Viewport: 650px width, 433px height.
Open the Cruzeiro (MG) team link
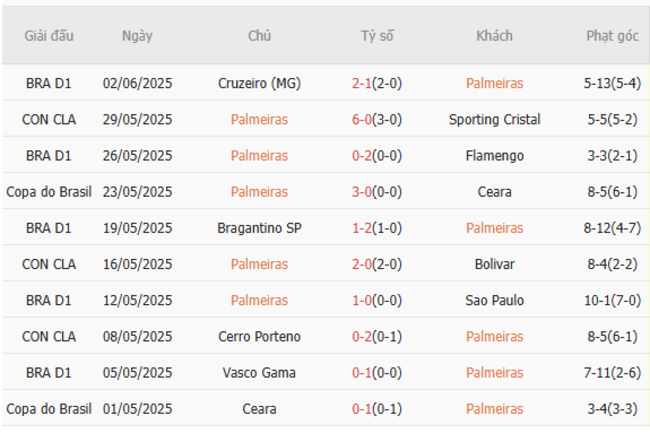click(259, 84)
